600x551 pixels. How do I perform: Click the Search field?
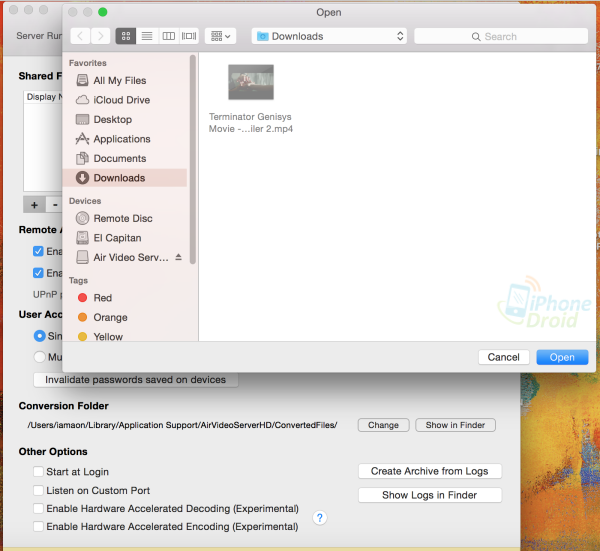pos(501,36)
